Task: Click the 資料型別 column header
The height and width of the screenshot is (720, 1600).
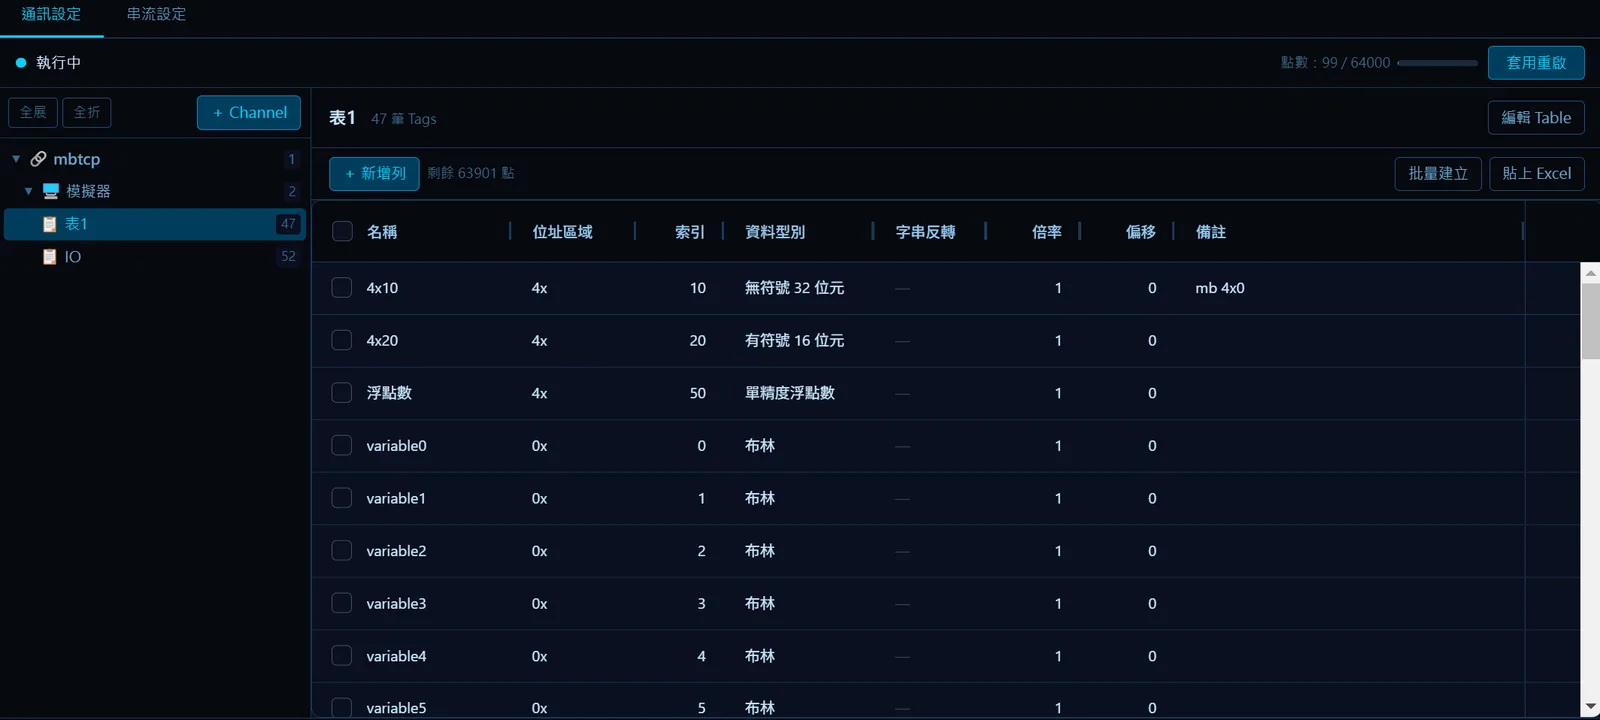Action: 775,232
